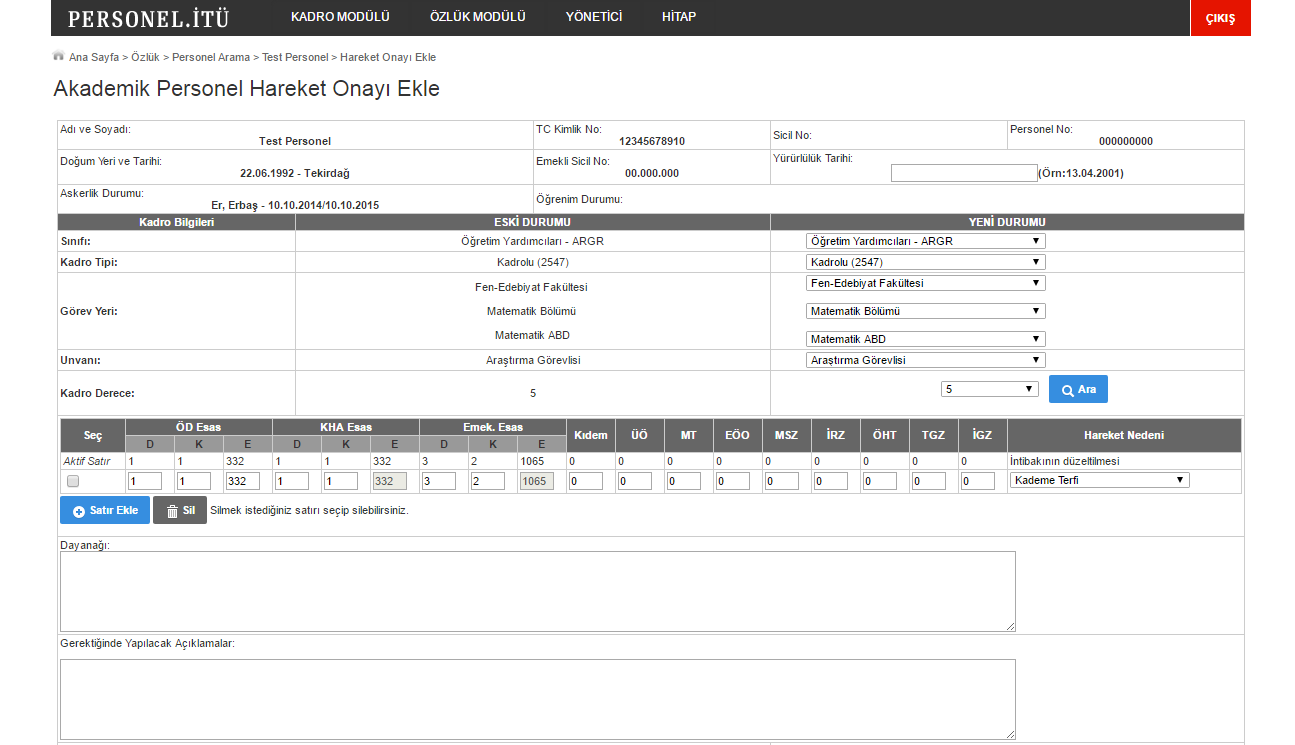Focus the Yürürlülük Tarihi date field

coord(963,173)
